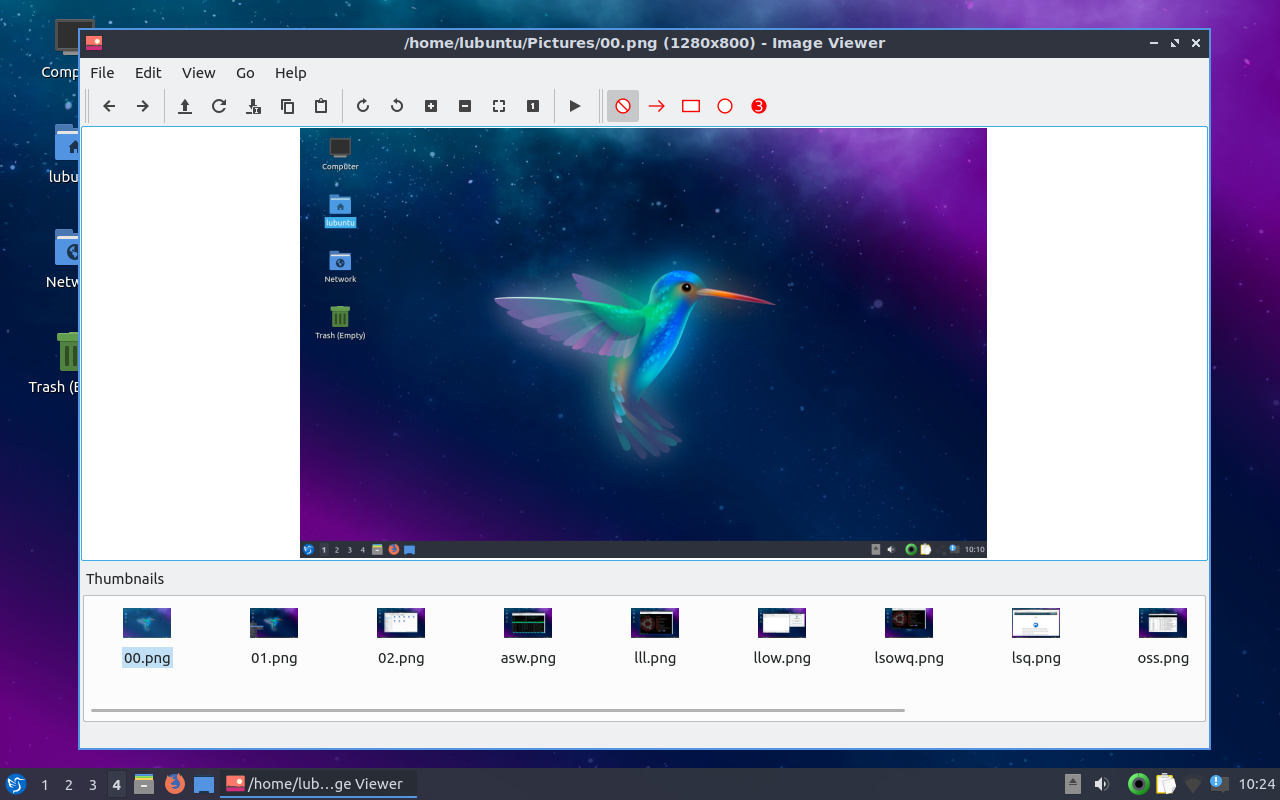Launch Firefox from the taskbar
Image resolution: width=1280 pixels, height=800 pixels.
coord(175,784)
